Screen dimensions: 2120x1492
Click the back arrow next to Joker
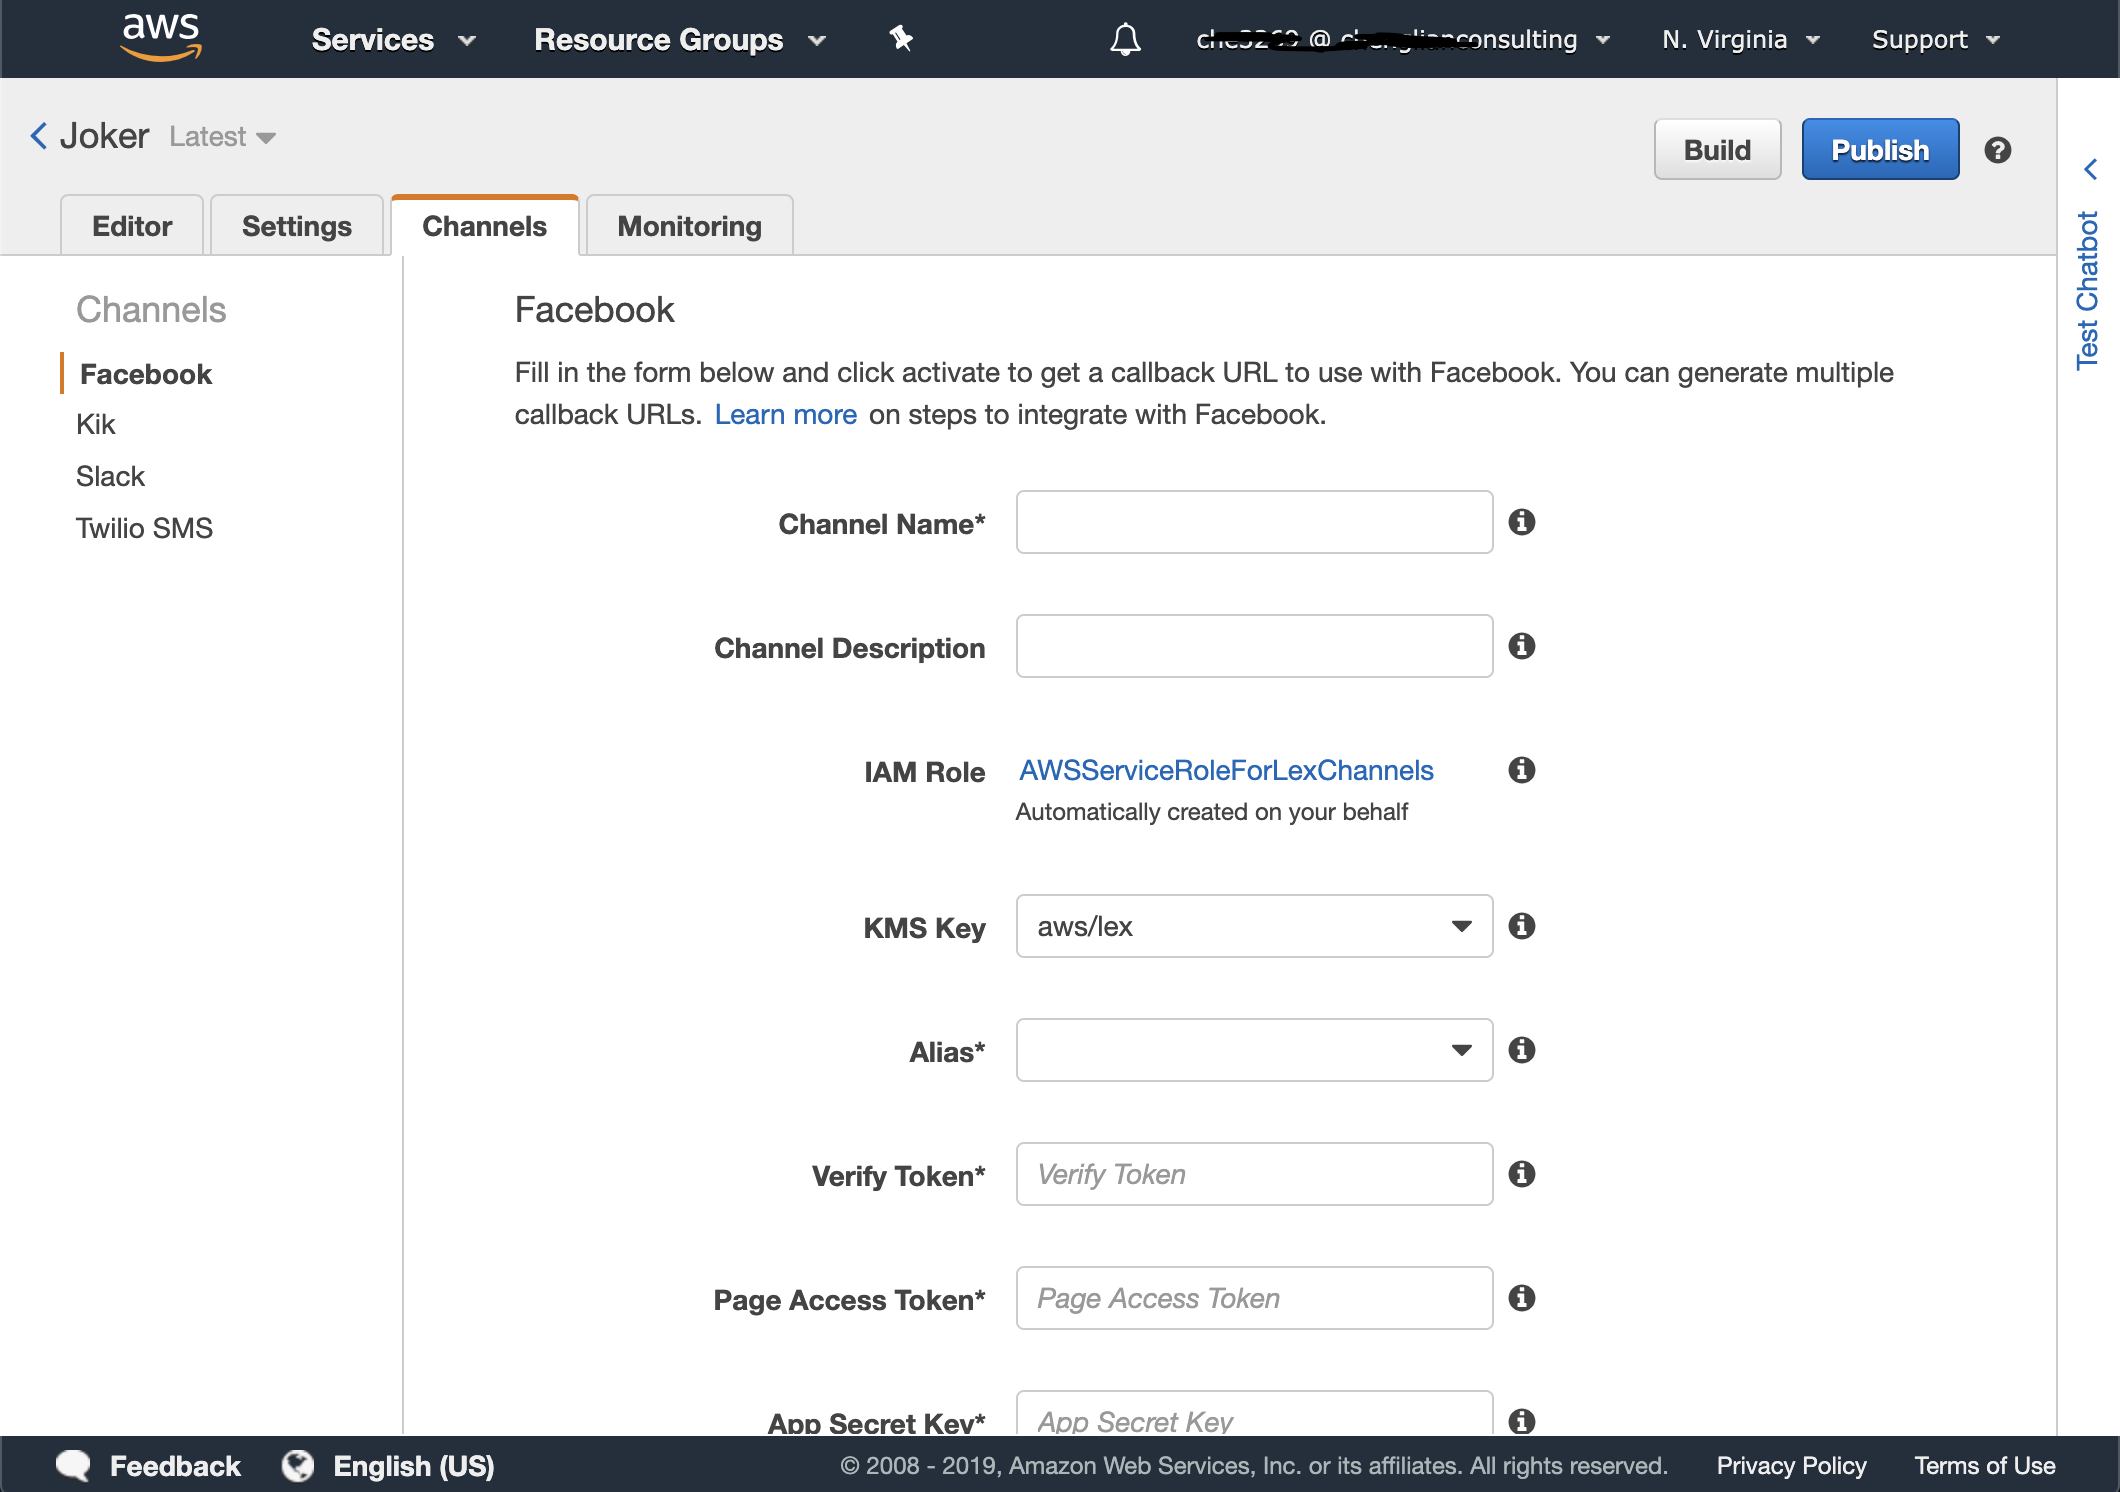[x=39, y=135]
